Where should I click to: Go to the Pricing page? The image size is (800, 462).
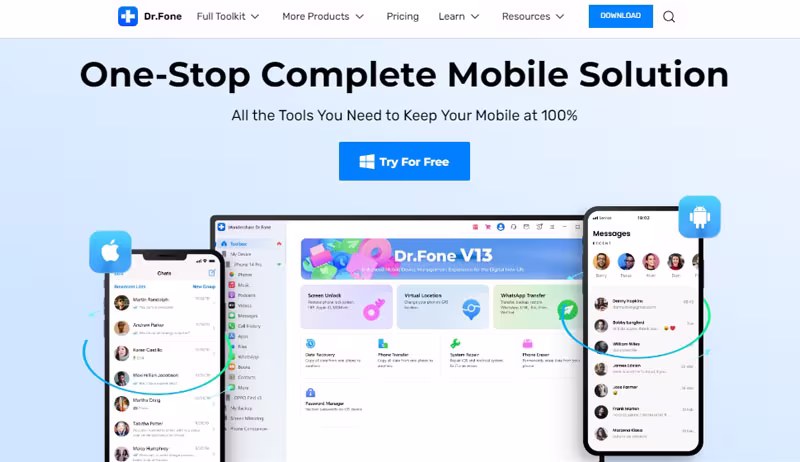coord(403,16)
